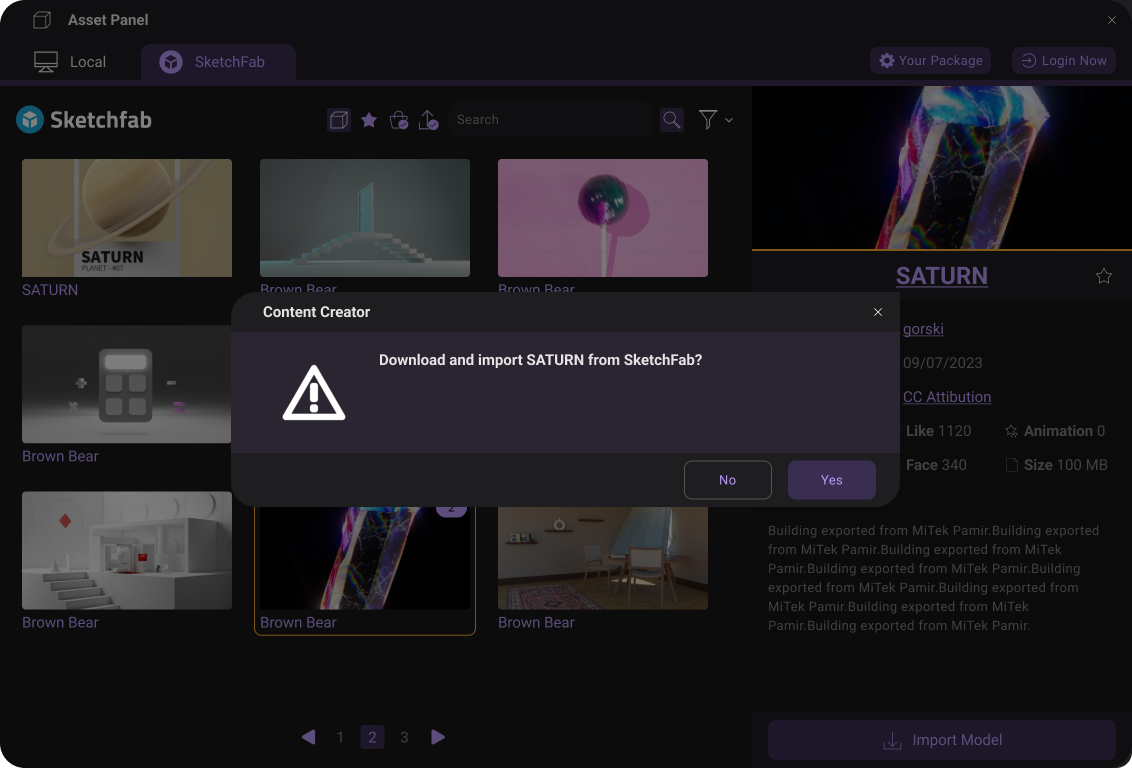Open Your Package settings
1132x768 pixels.
(x=930, y=61)
